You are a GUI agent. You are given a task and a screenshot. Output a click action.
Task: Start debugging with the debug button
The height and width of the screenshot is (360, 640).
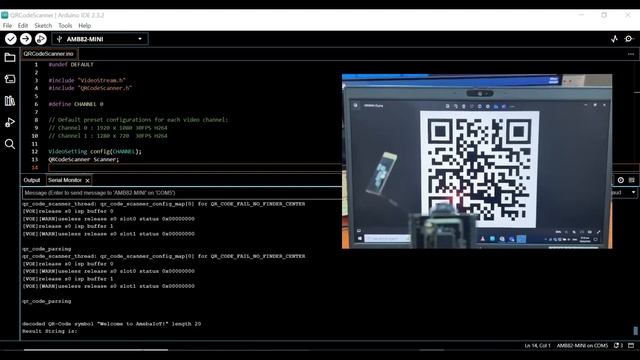(x=41, y=39)
